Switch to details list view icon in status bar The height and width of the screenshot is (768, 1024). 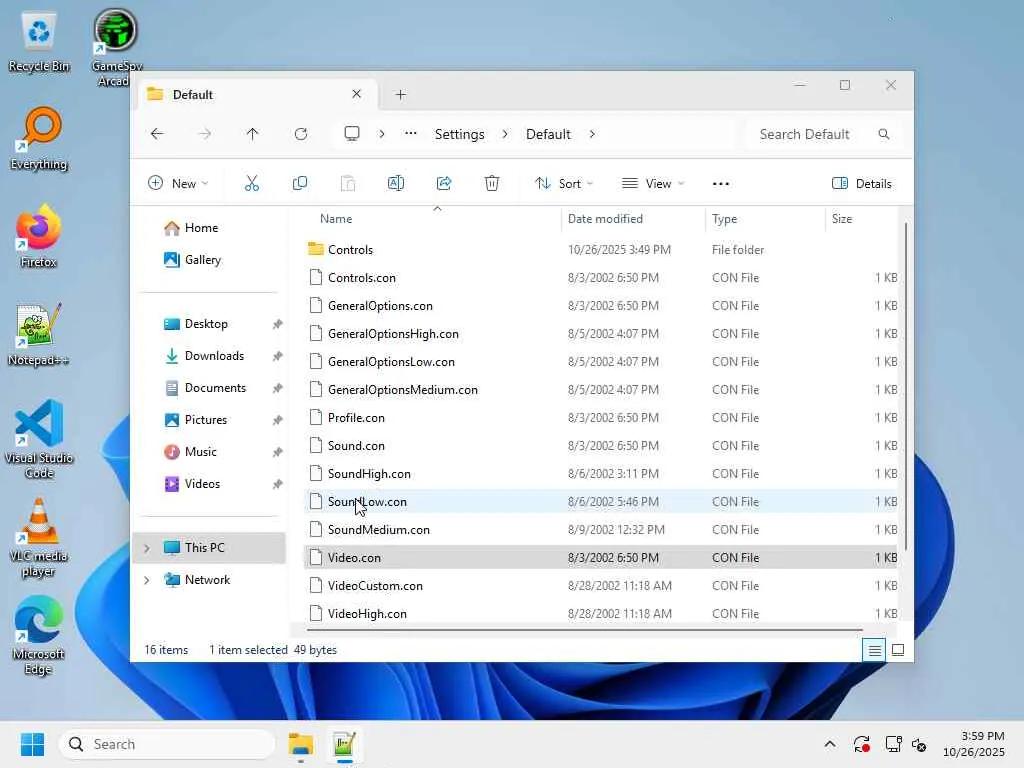(874, 650)
